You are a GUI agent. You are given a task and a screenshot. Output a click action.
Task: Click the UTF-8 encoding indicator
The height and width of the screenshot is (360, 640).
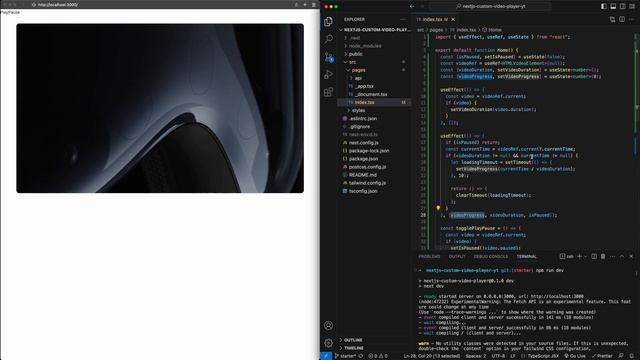tap(498, 356)
